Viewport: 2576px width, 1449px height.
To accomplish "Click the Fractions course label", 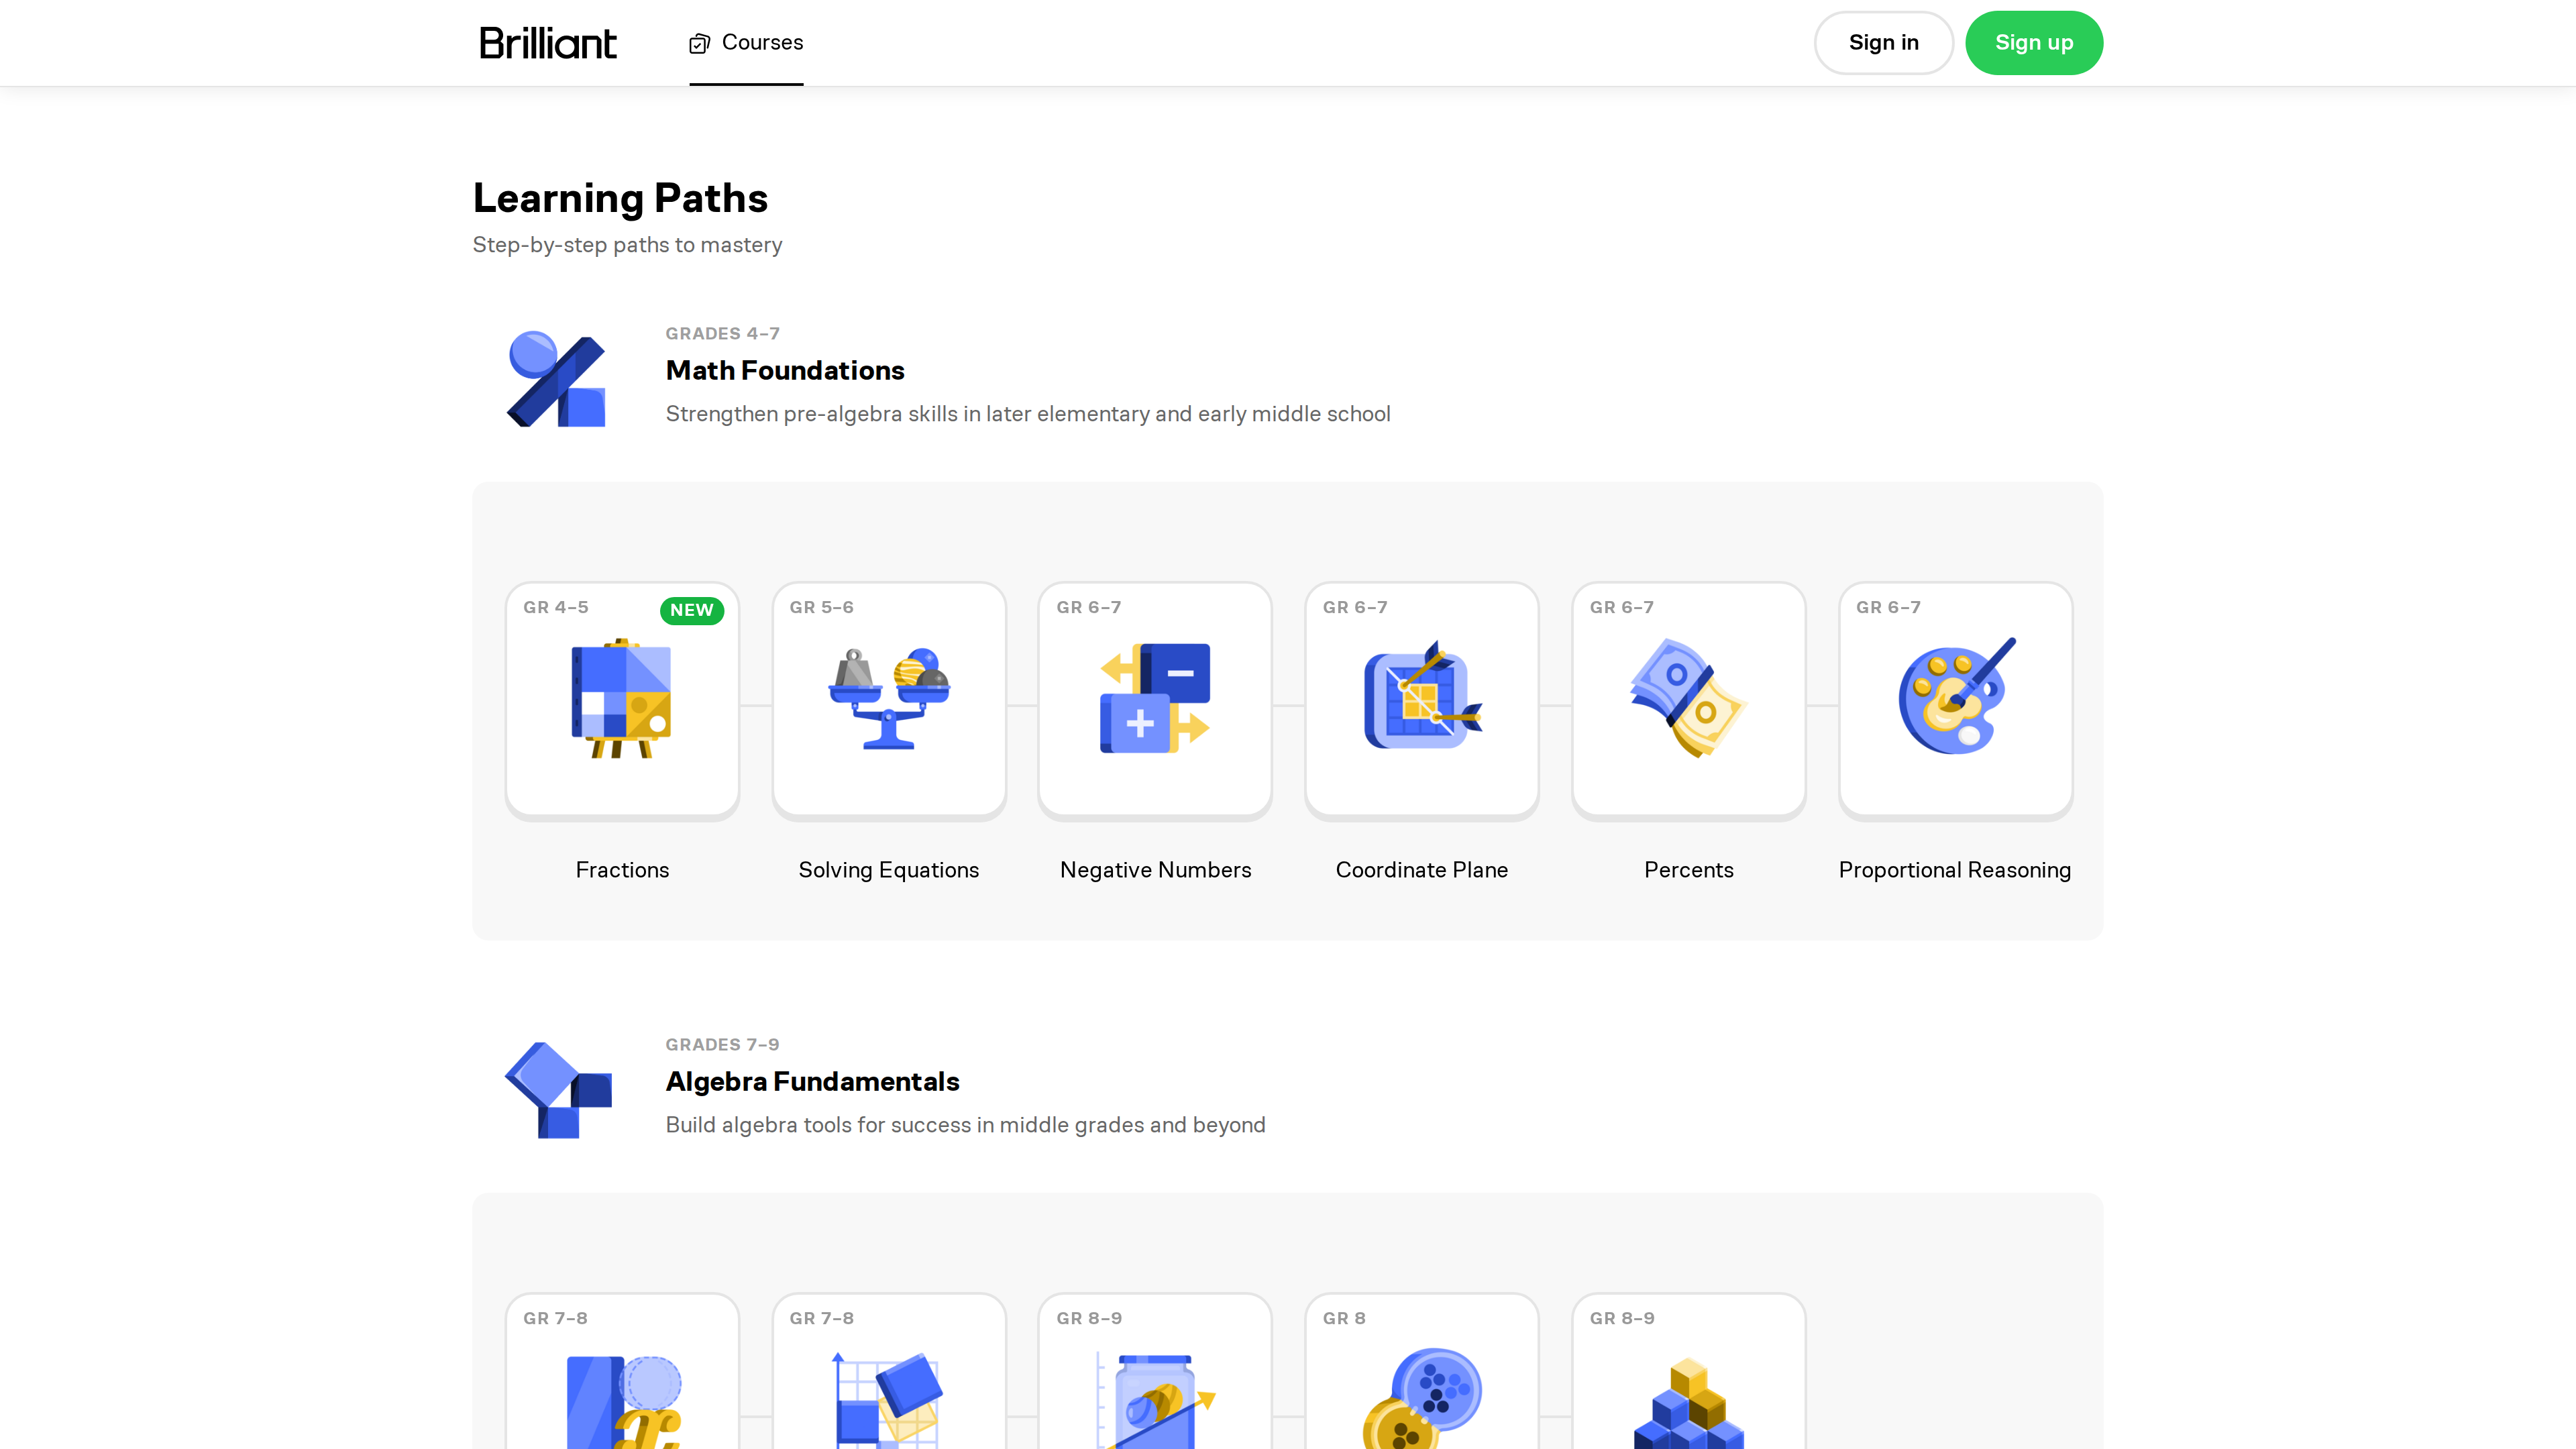I will [622, 870].
